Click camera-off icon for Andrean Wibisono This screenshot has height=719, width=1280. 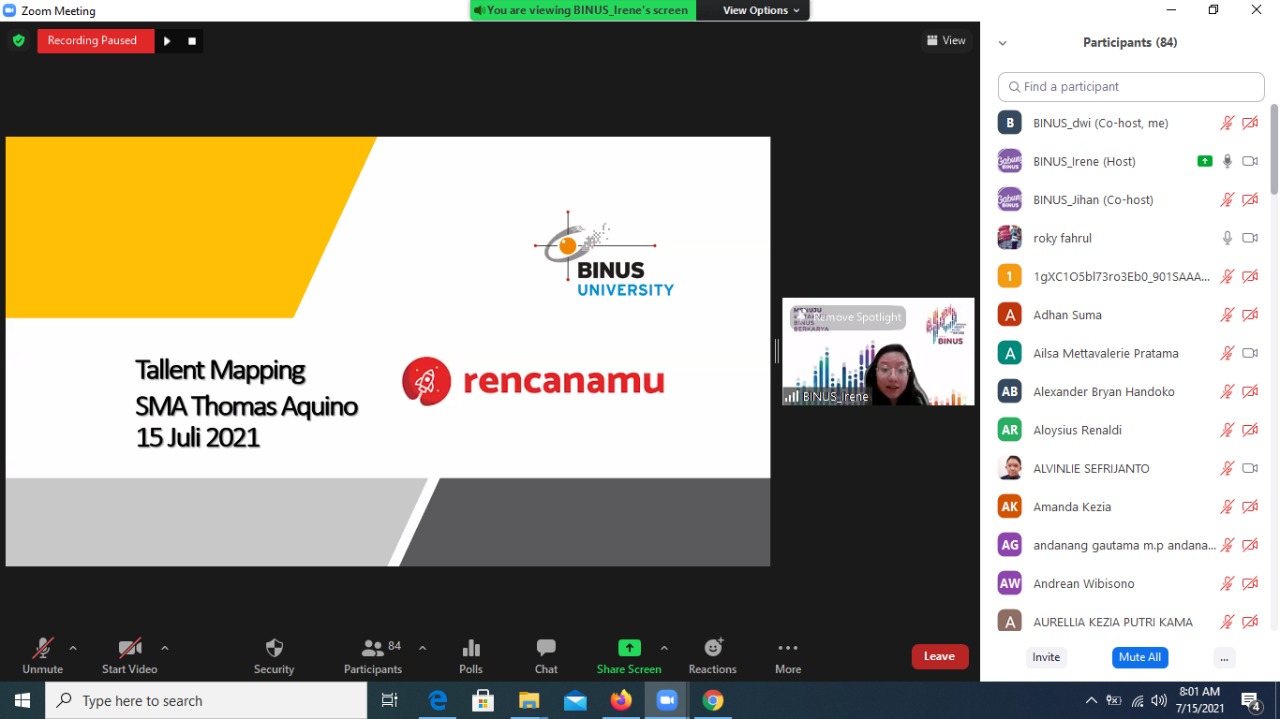(1250, 584)
